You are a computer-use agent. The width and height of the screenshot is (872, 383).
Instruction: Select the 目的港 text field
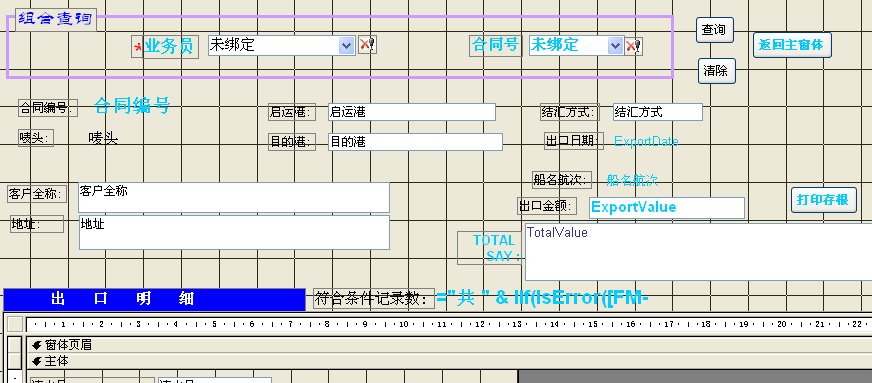[x=415, y=142]
